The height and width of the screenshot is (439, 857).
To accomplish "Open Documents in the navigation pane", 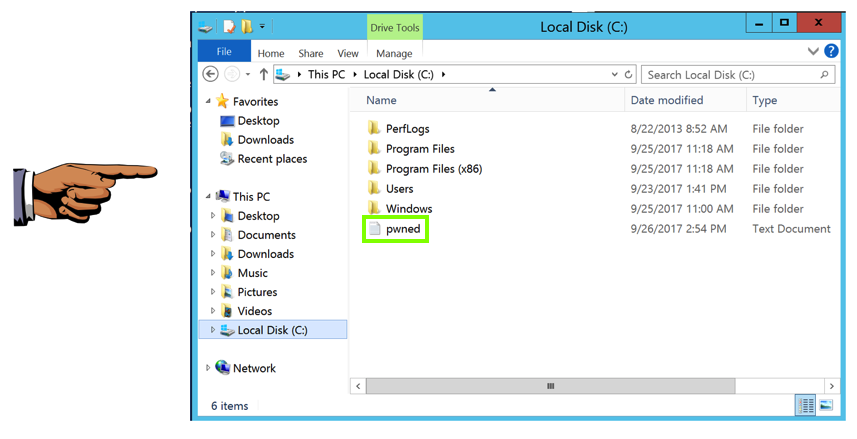I will (x=266, y=235).
